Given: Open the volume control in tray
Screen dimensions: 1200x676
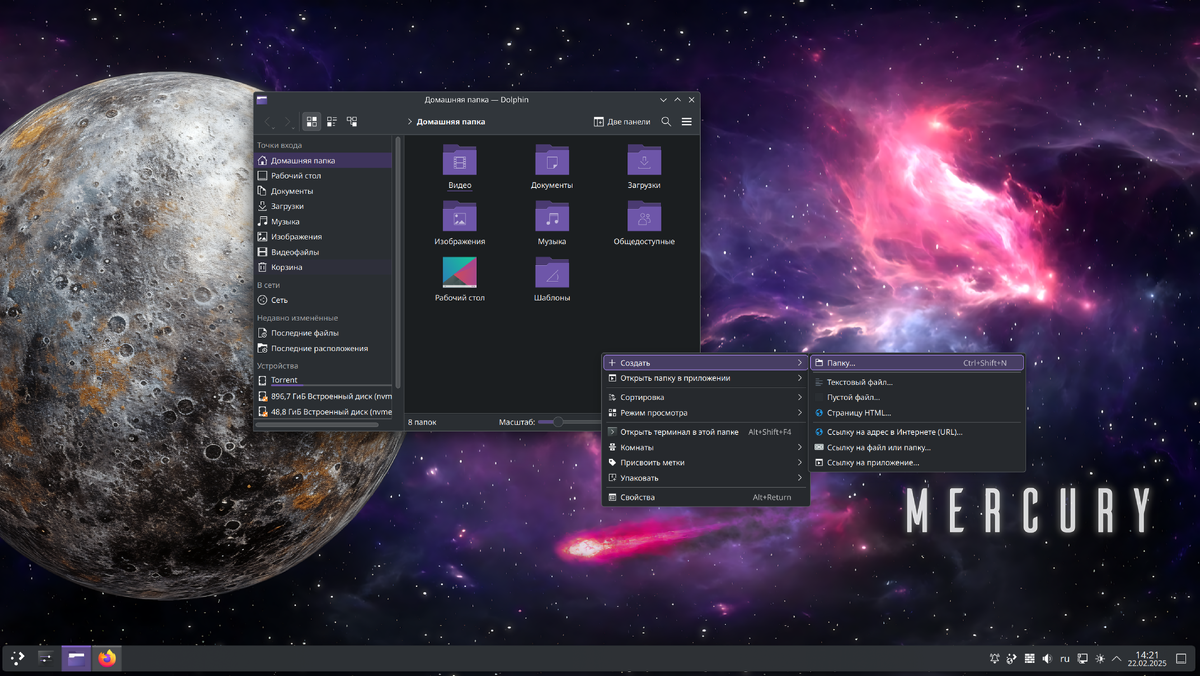Looking at the screenshot, I should [1047, 659].
